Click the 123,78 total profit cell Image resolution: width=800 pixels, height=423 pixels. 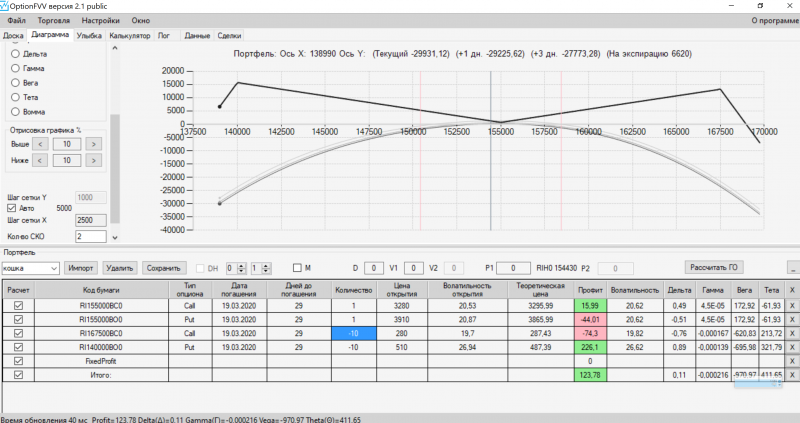[590, 375]
